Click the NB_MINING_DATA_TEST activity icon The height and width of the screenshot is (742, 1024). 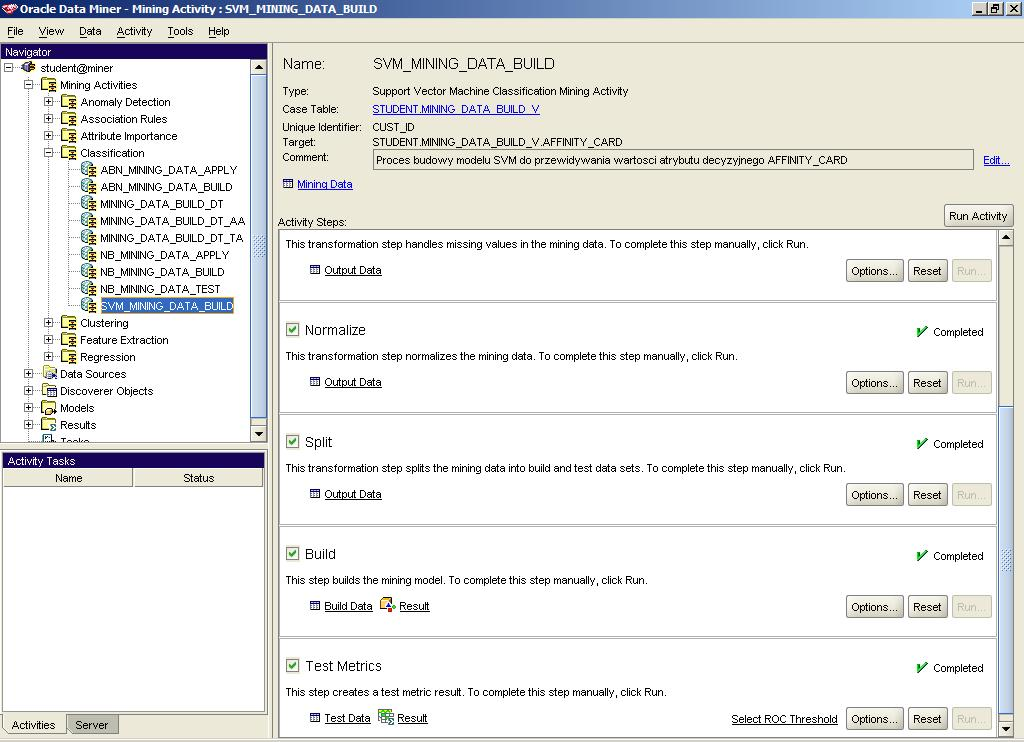coord(89,288)
